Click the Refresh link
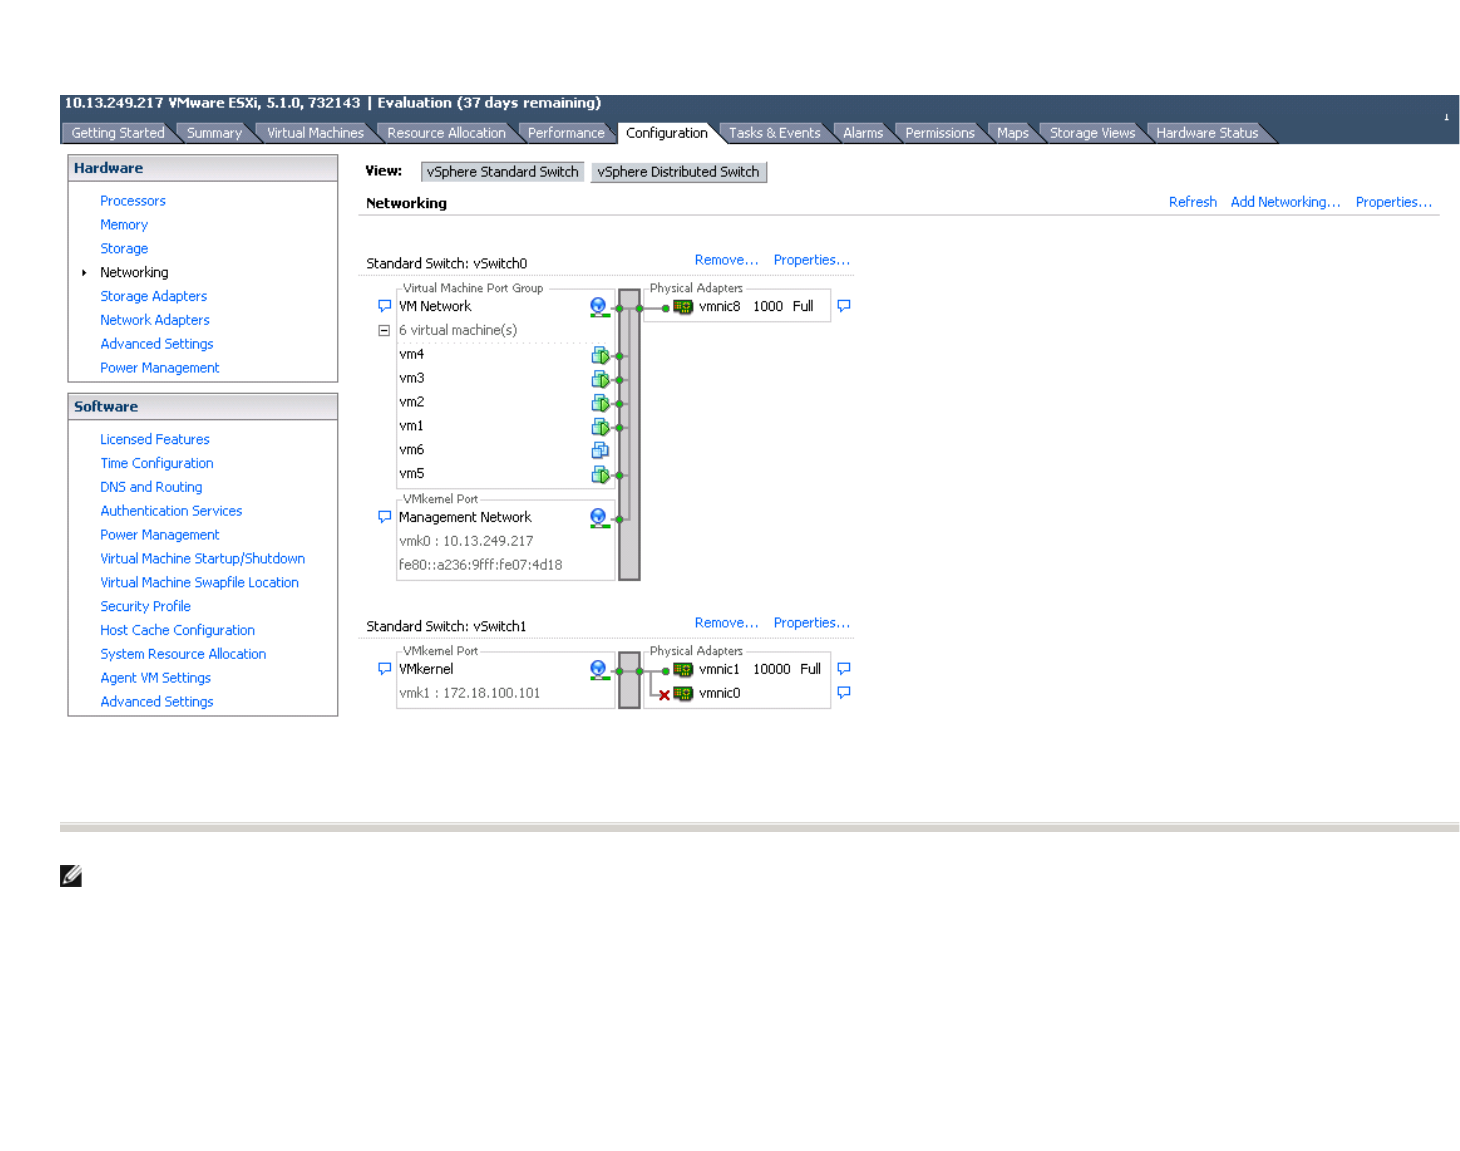1460x1151 pixels. [1193, 202]
